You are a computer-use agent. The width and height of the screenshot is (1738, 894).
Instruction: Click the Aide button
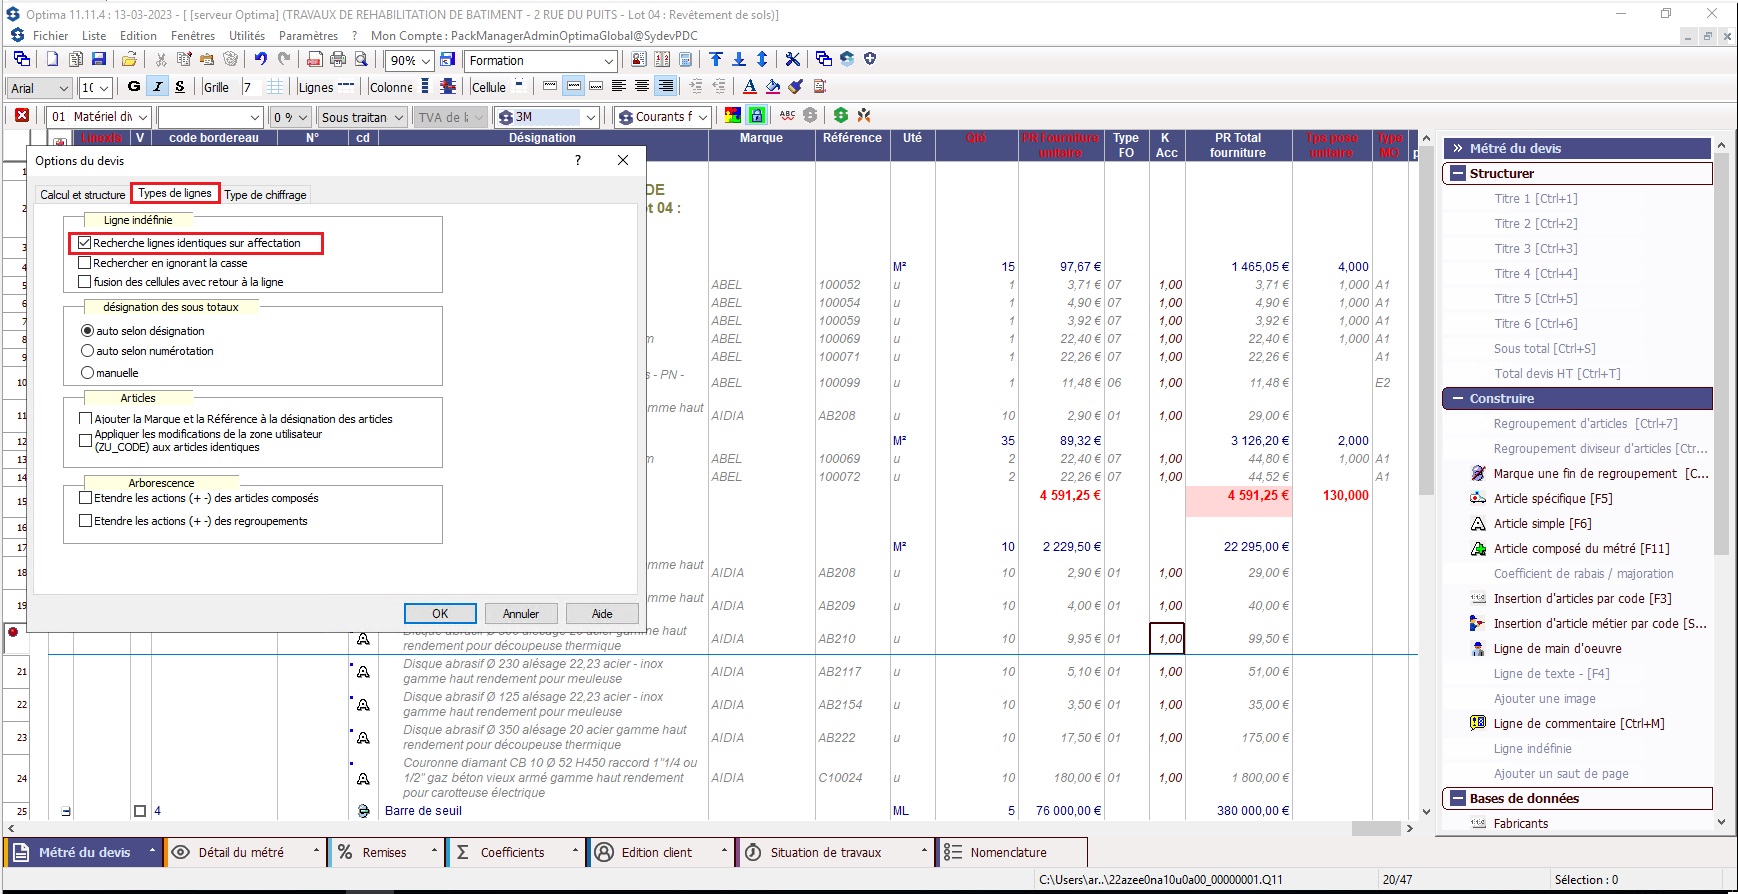602,614
